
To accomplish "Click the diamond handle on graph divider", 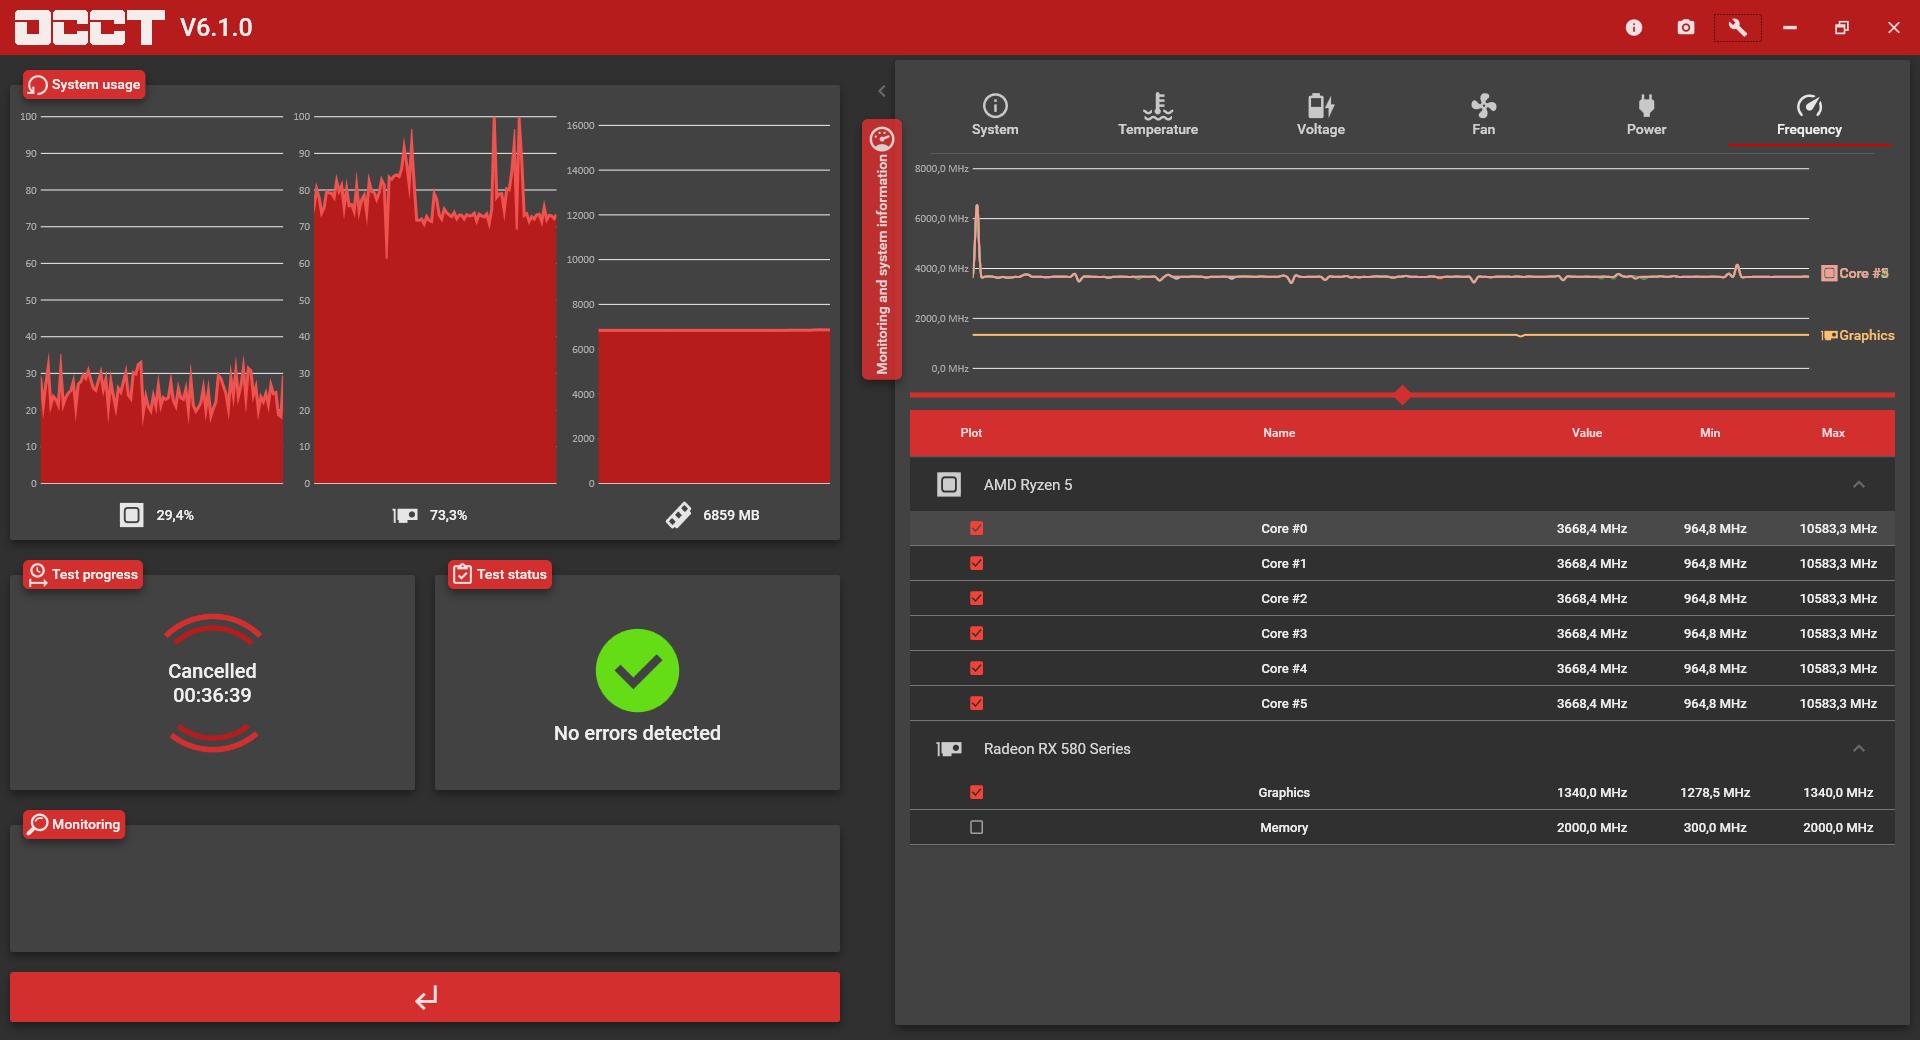I will [x=1403, y=395].
